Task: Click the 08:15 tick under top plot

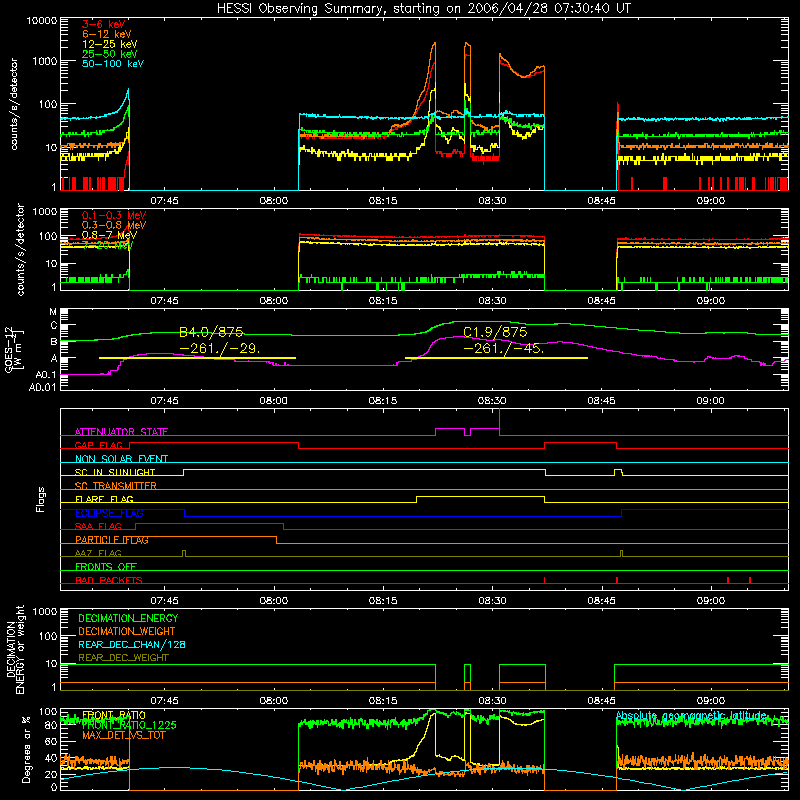Action: (383, 201)
